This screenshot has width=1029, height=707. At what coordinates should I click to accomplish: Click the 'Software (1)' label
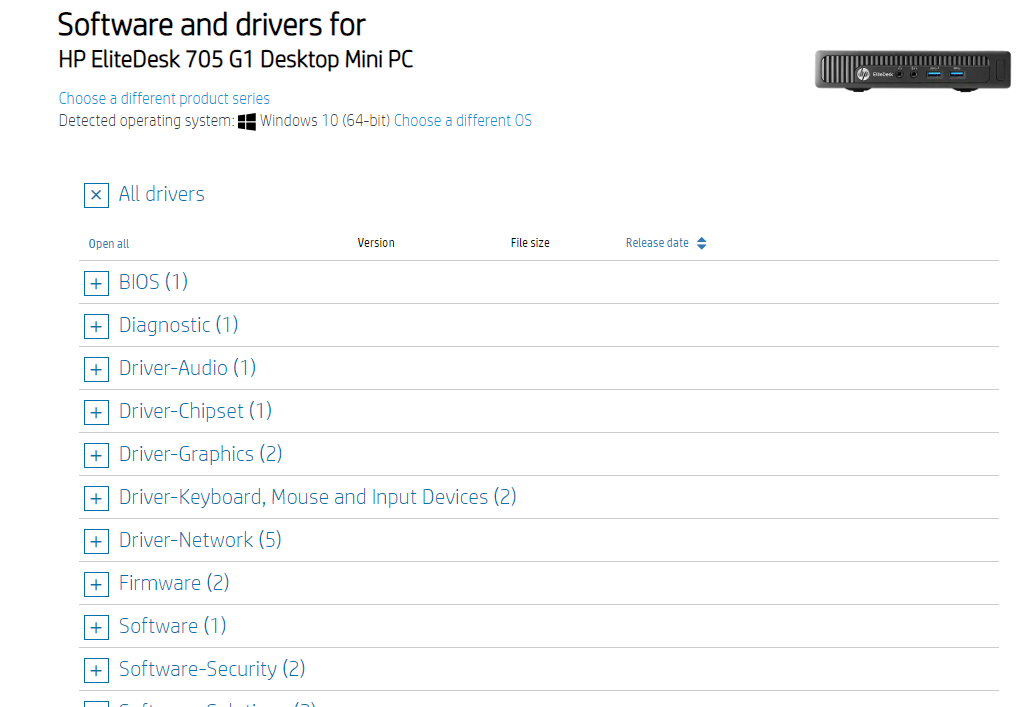pos(173,626)
